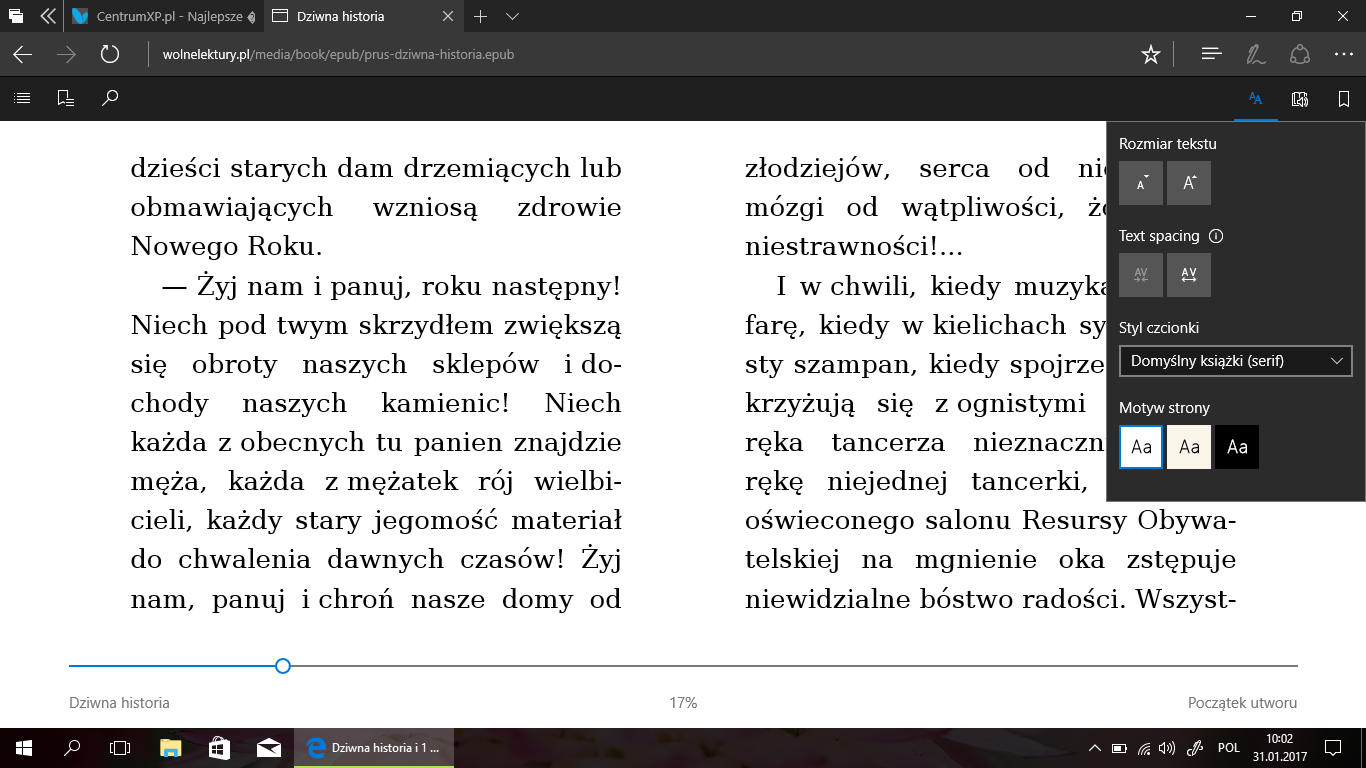Viewport: 1366px width, 768px height.
Task: Decrease text size button
Action: click(1141, 183)
